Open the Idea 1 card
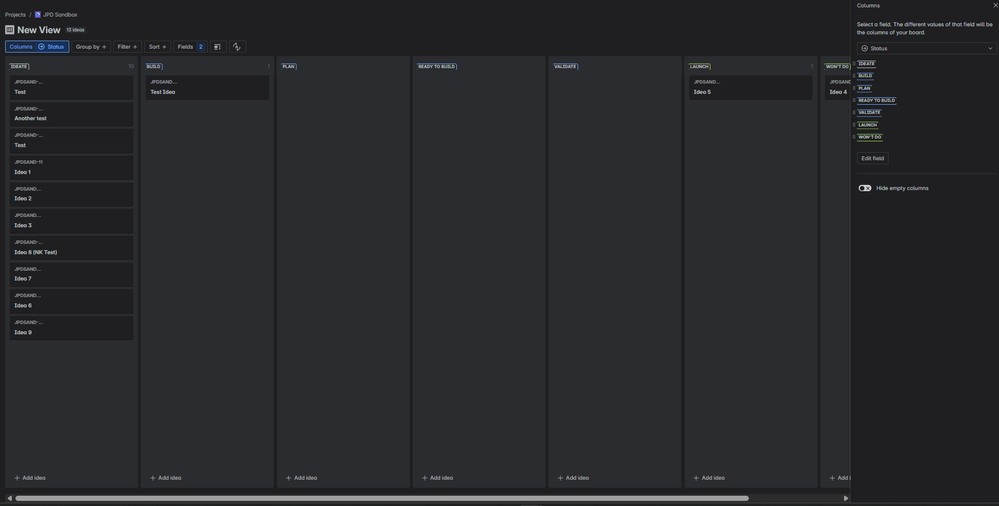 point(71,168)
